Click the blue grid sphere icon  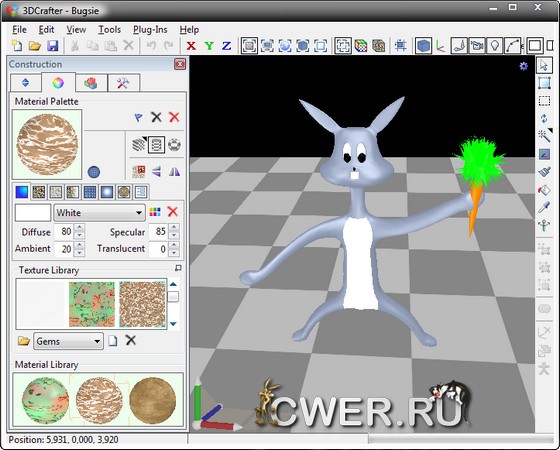pyautogui.click(x=94, y=172)
